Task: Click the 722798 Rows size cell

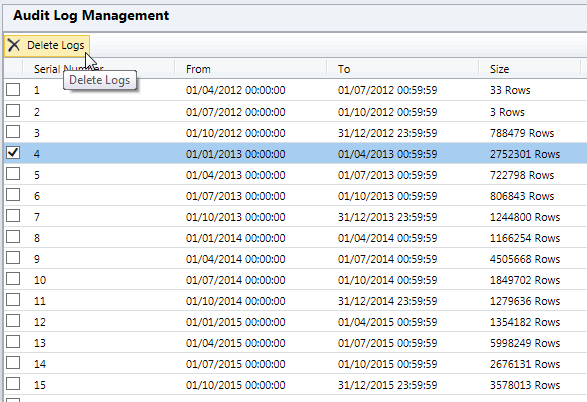Action: [522, 175]
